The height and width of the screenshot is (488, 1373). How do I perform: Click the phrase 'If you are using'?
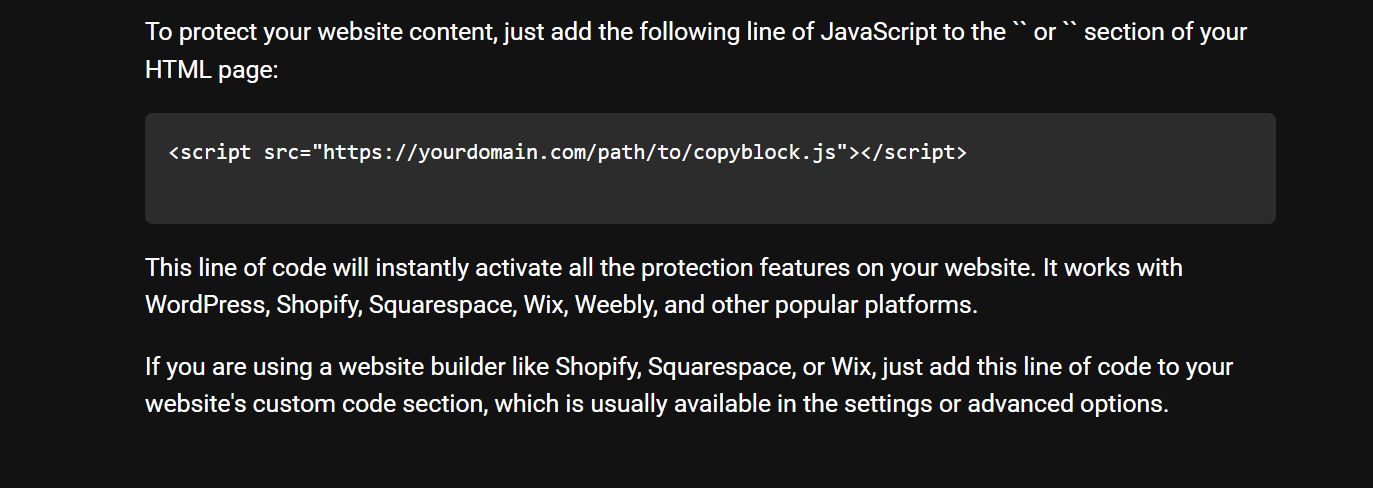(x=228, y=367)
